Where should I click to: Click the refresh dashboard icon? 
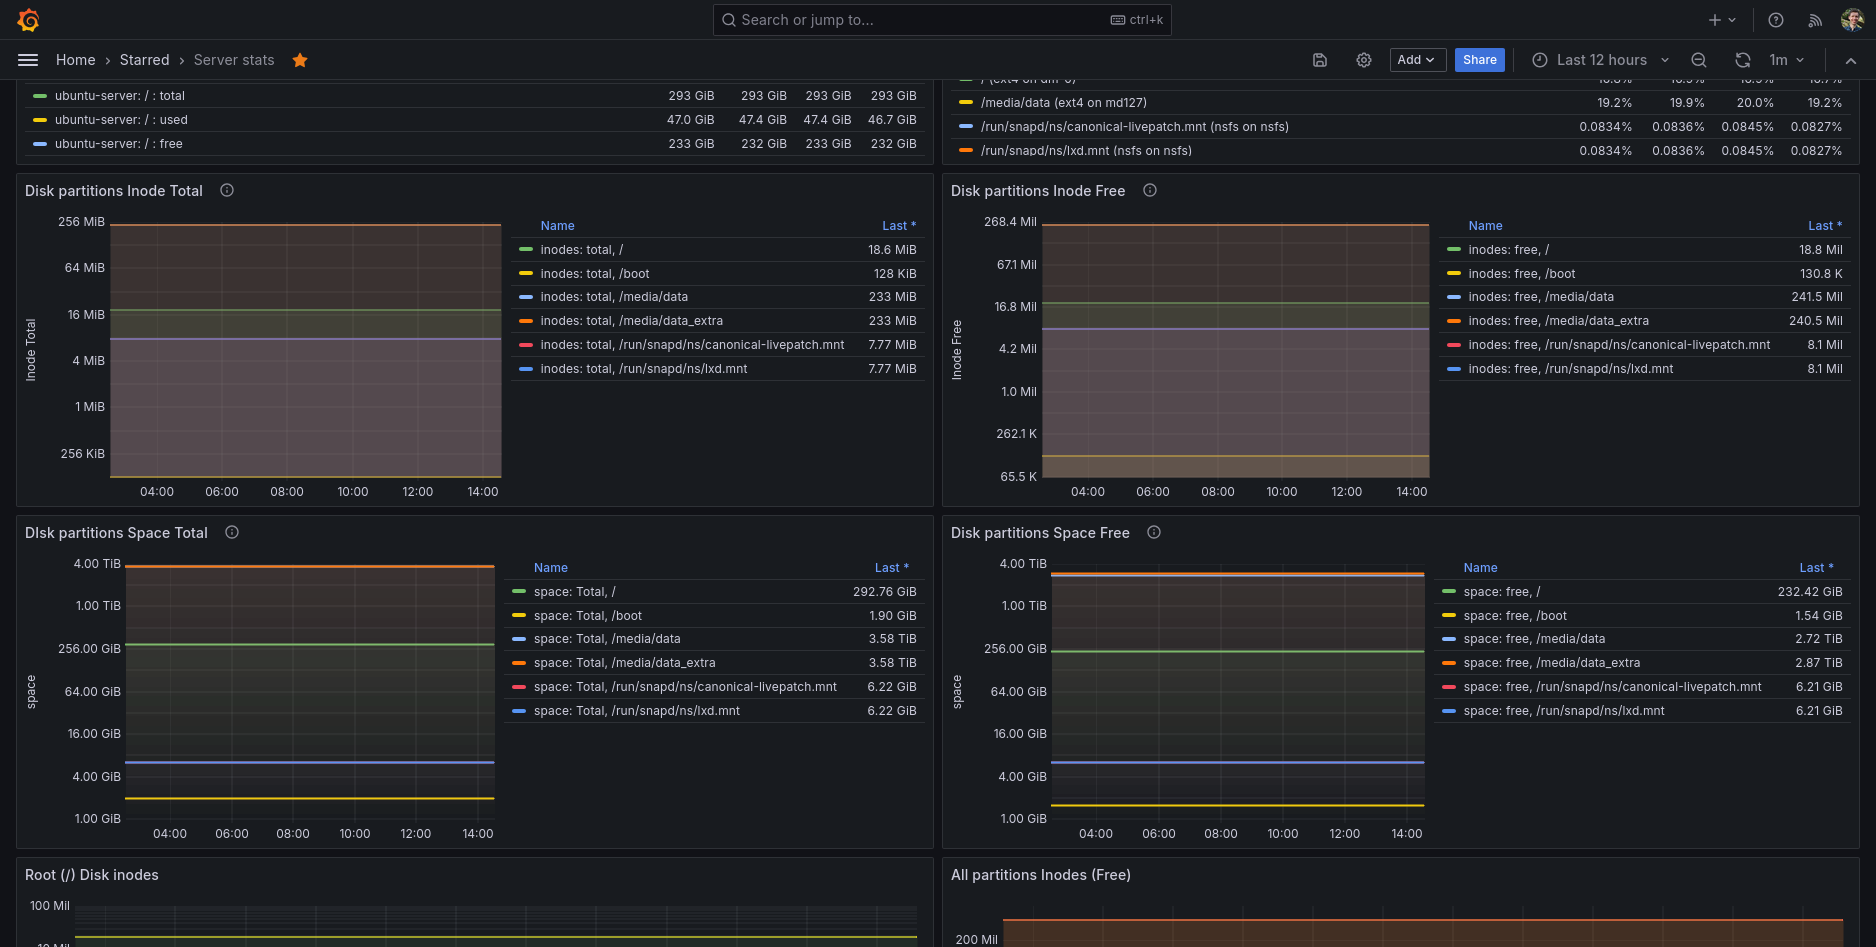1743,60
